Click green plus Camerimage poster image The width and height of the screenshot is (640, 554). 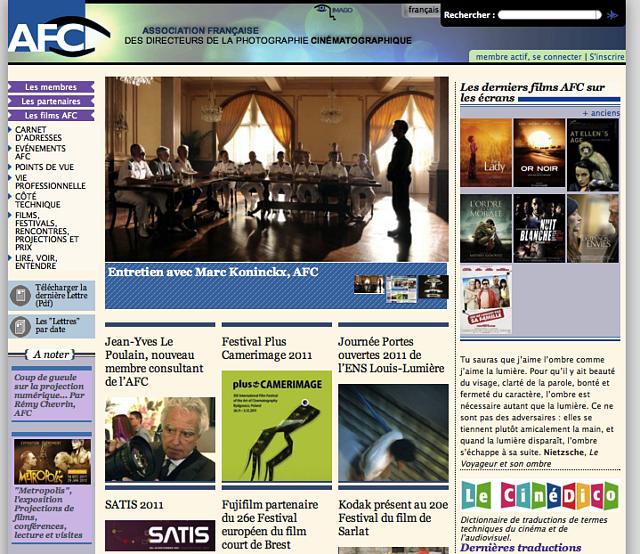point(277,426)
